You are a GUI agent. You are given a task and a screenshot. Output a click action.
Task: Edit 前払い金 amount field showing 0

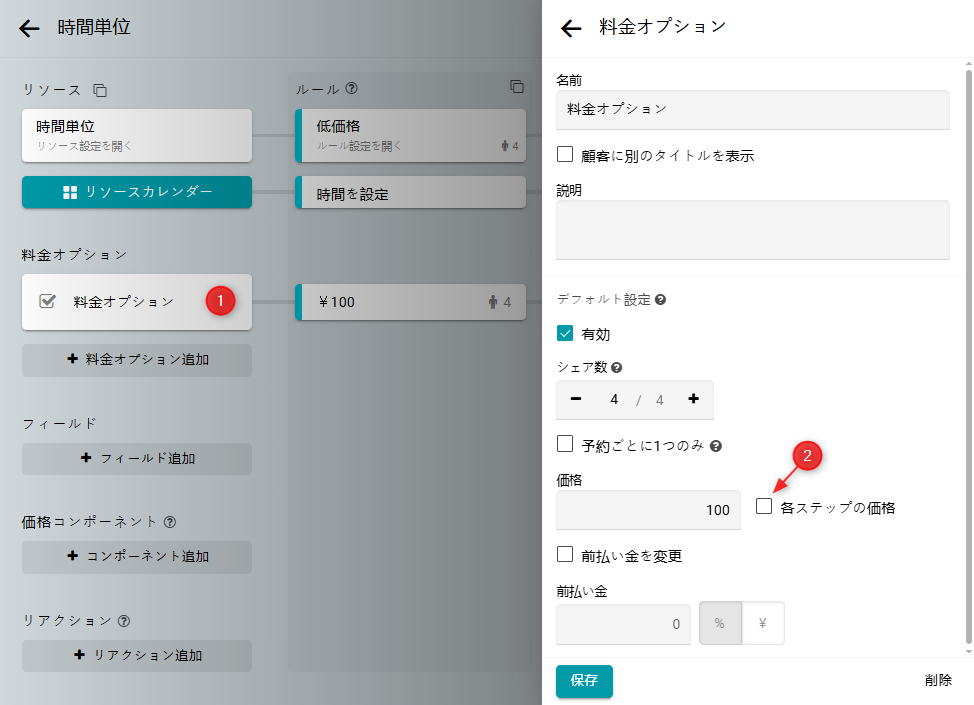623,624
